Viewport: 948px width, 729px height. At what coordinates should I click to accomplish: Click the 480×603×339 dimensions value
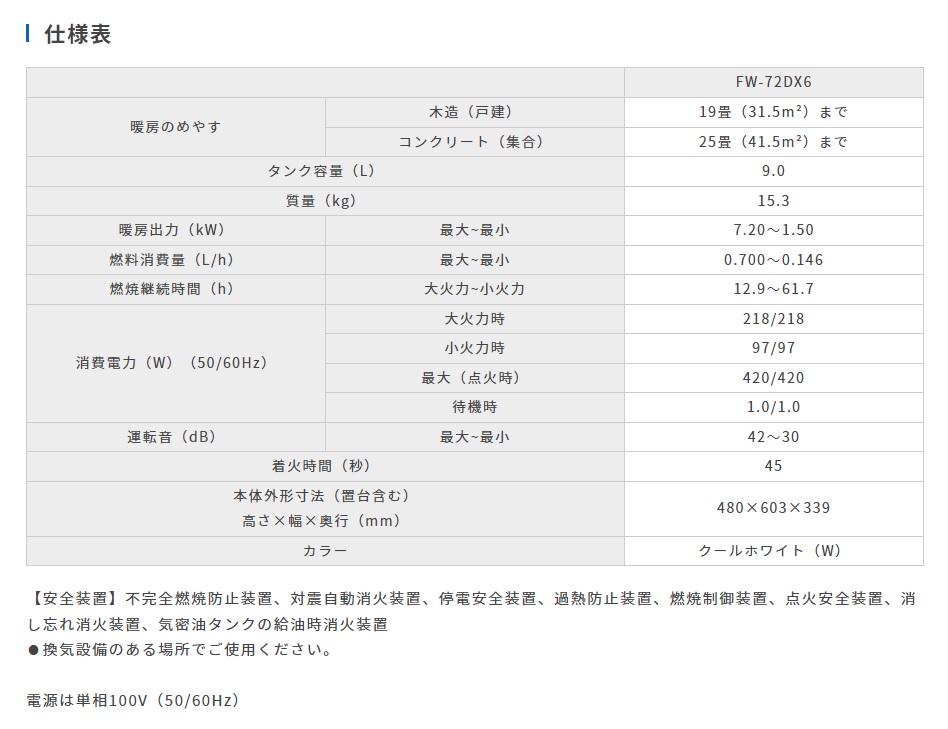coord(773,508)
